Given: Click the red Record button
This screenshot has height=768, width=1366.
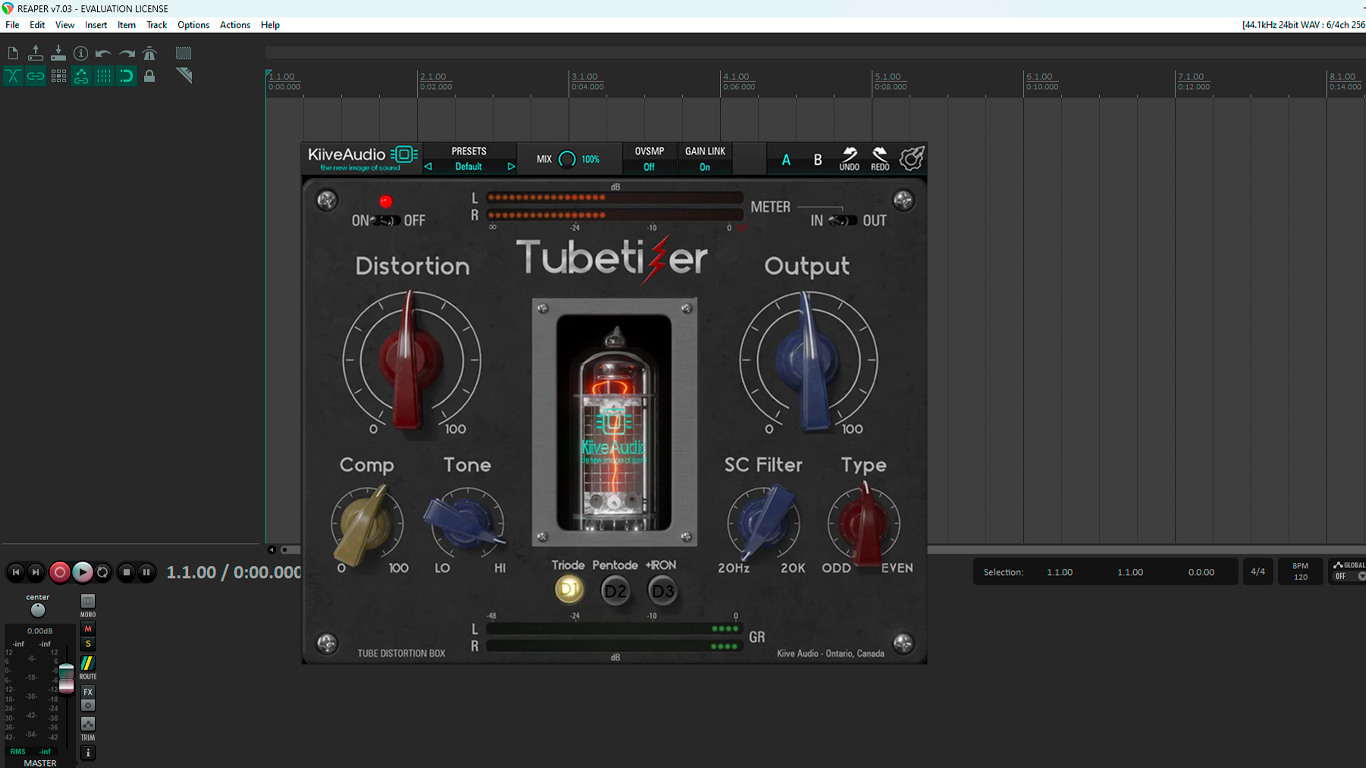Looking at the screenshot, I should (x=59, y=572).
